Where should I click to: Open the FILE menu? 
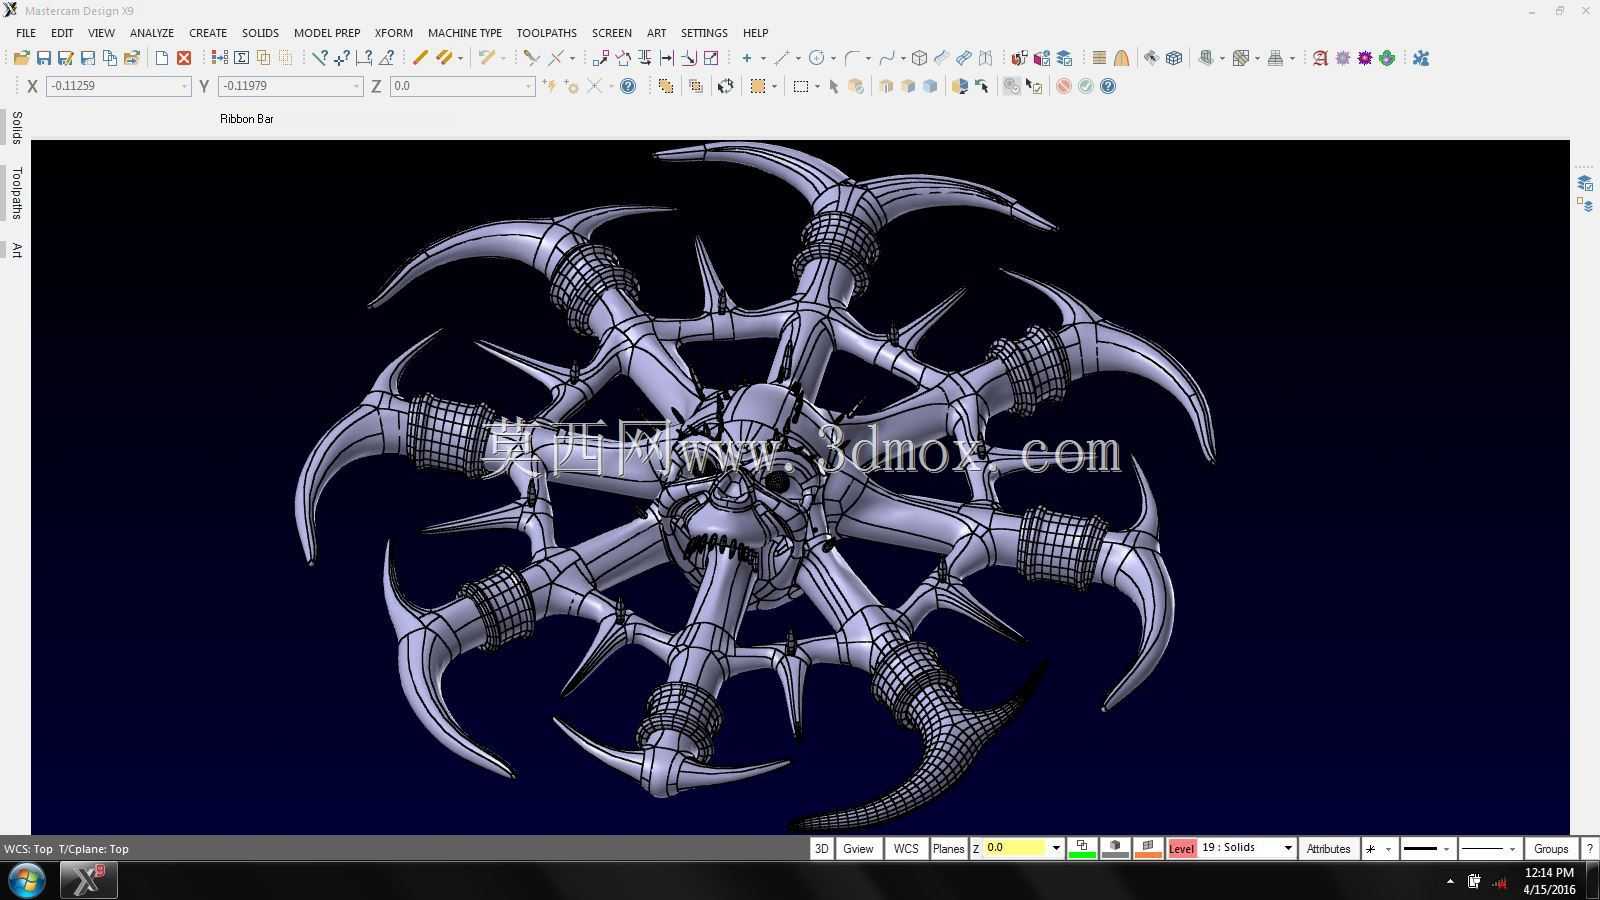click(26, 33)
